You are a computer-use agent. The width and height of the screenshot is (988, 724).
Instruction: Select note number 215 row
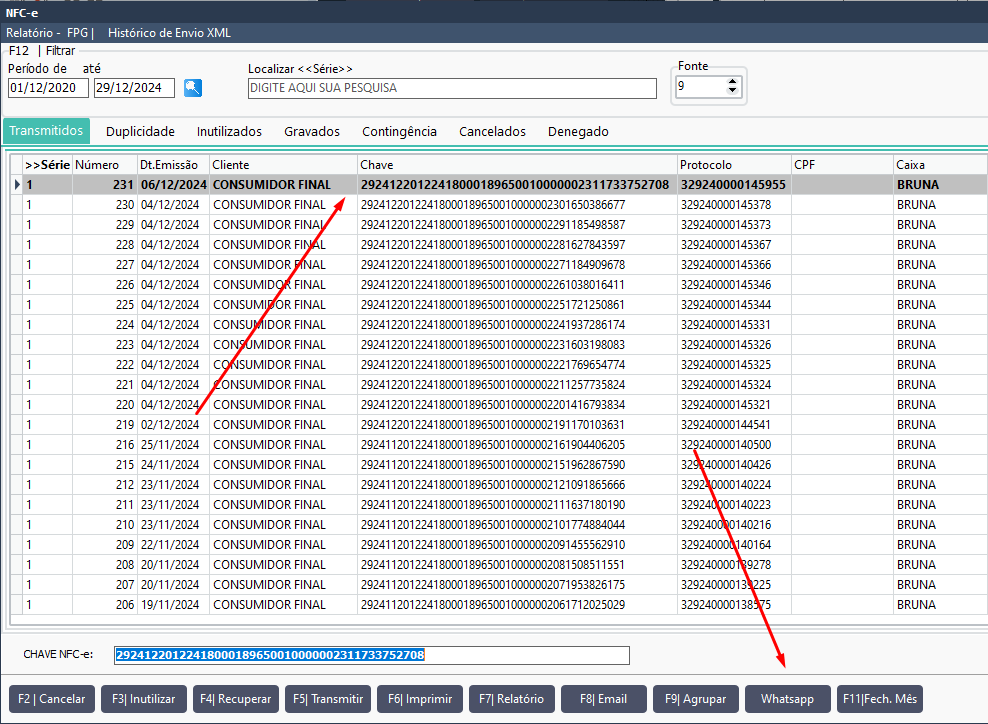pyautogui.click(x=499, y=464)
